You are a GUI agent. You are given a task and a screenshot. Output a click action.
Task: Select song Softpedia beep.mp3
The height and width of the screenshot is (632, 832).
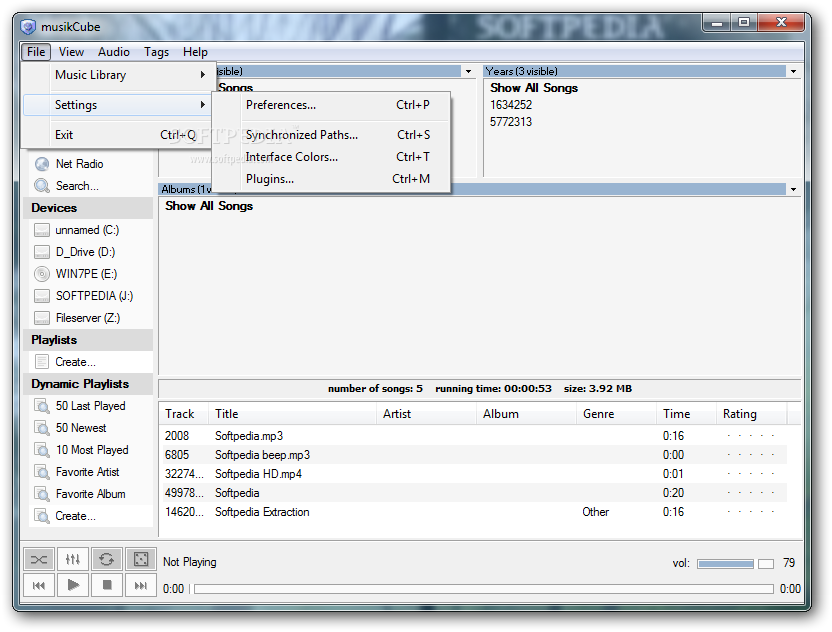coord(262,455)
